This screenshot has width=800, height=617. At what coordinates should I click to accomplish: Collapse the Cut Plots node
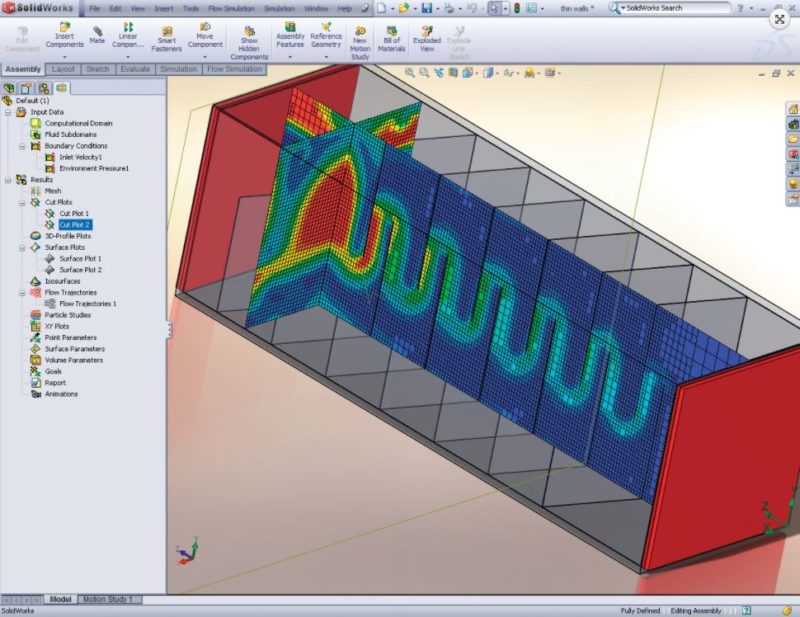point(22,201)
